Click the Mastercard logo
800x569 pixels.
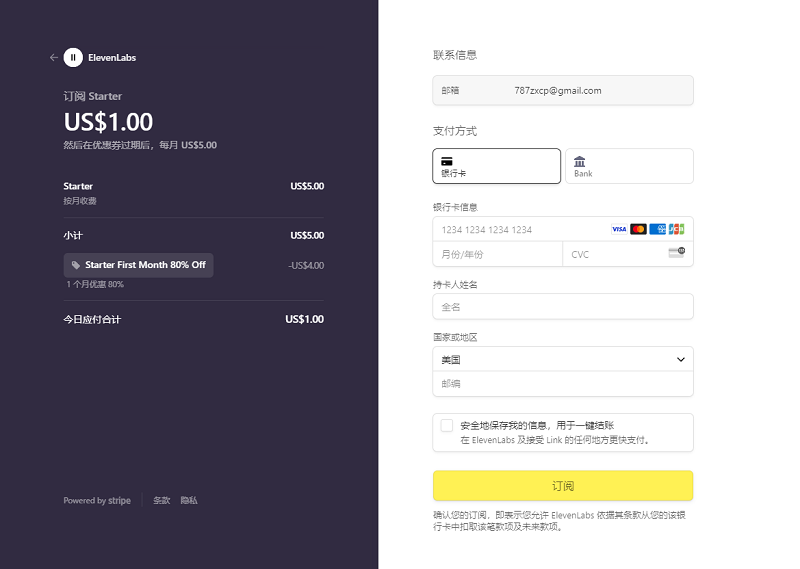coord(638,229)
